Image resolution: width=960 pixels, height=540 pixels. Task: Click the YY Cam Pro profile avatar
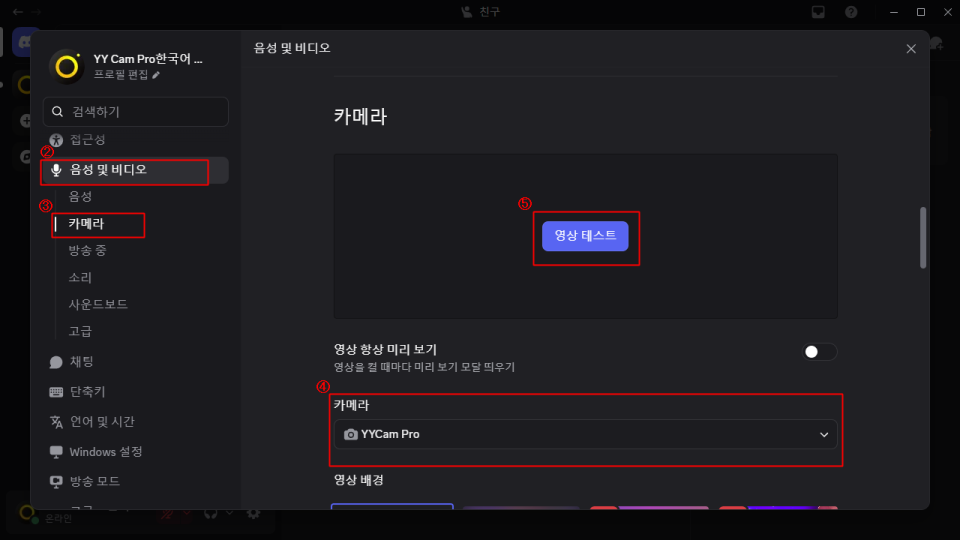[x=66, y=66]
